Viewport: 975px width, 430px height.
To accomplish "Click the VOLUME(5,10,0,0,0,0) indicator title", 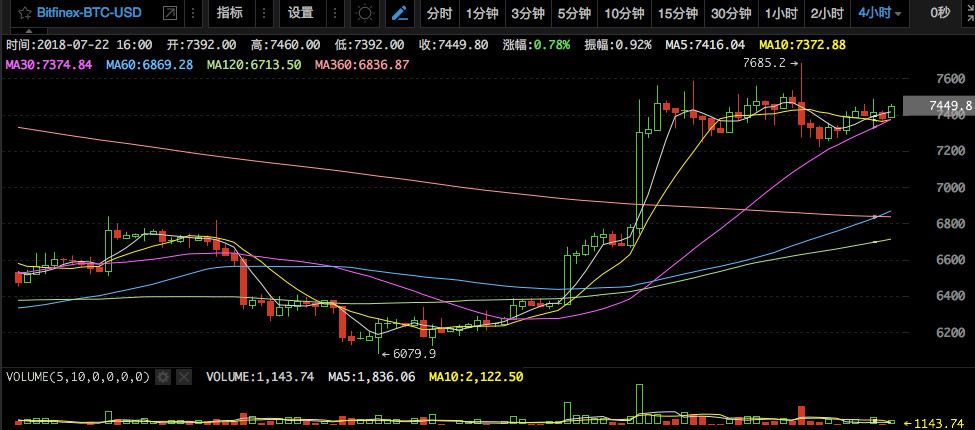I will [x=78, y=376].
